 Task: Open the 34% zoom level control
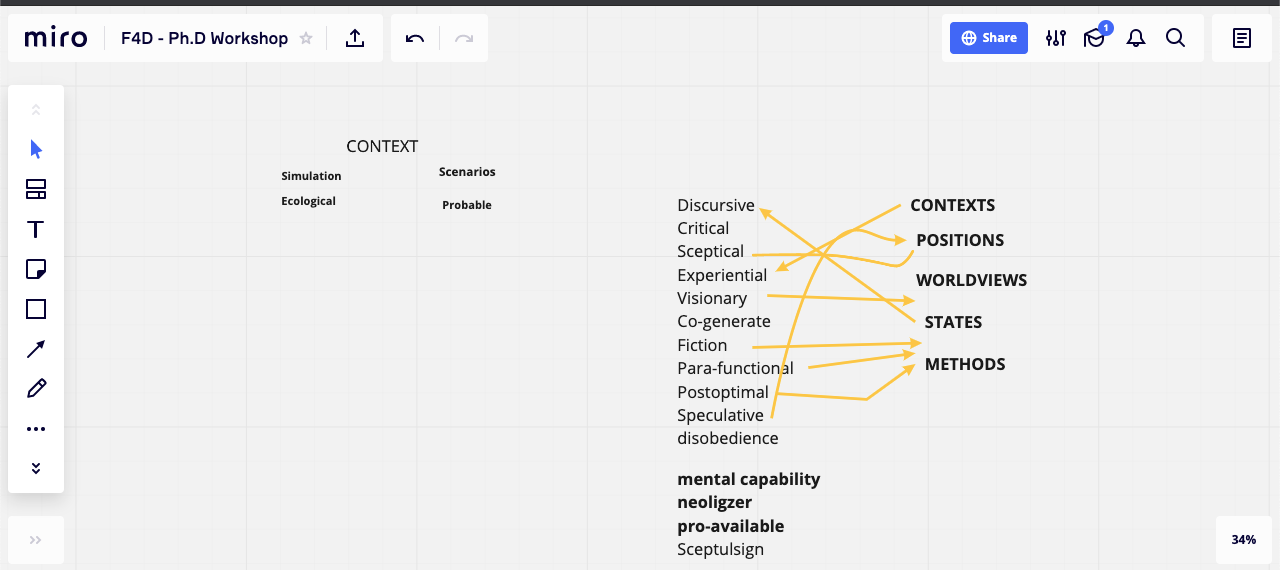(1244, 540)
